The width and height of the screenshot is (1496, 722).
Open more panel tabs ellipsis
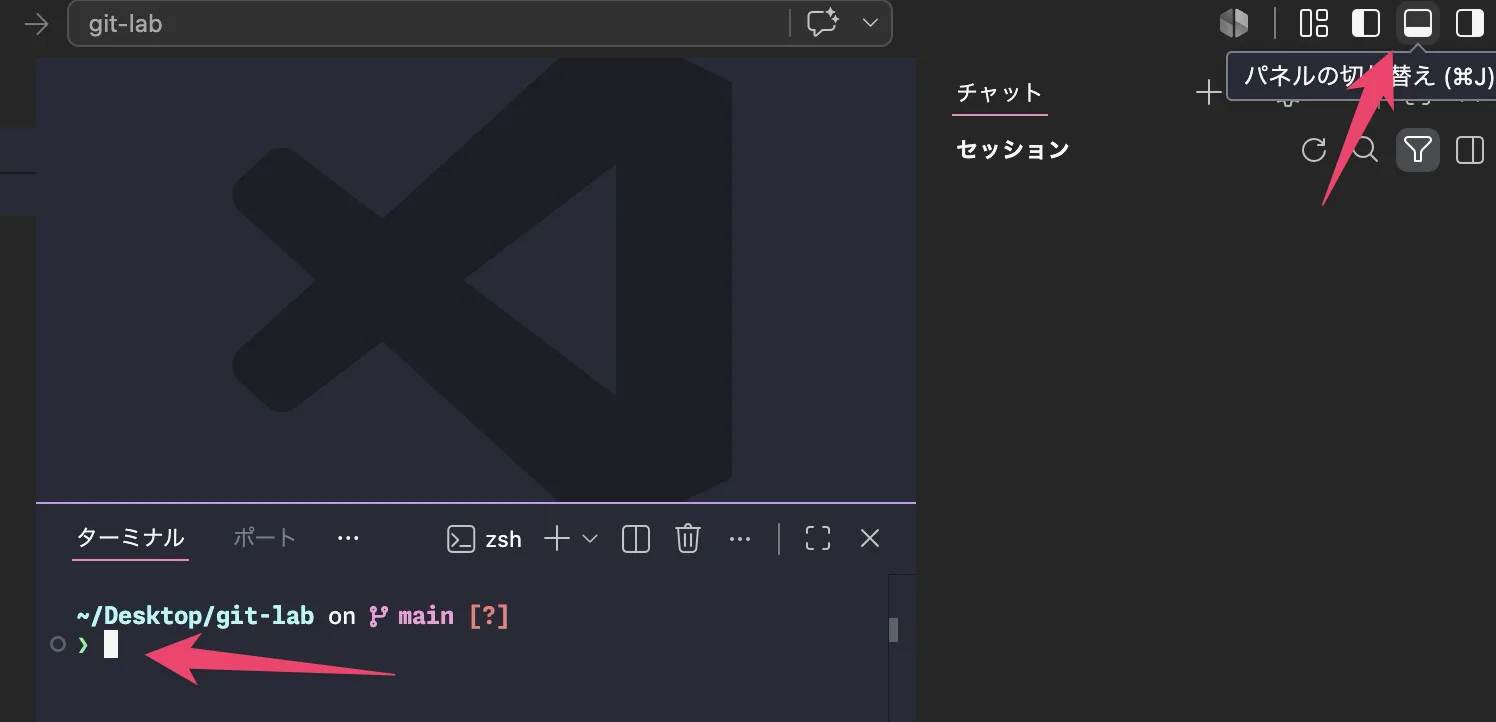pos(348,538)
